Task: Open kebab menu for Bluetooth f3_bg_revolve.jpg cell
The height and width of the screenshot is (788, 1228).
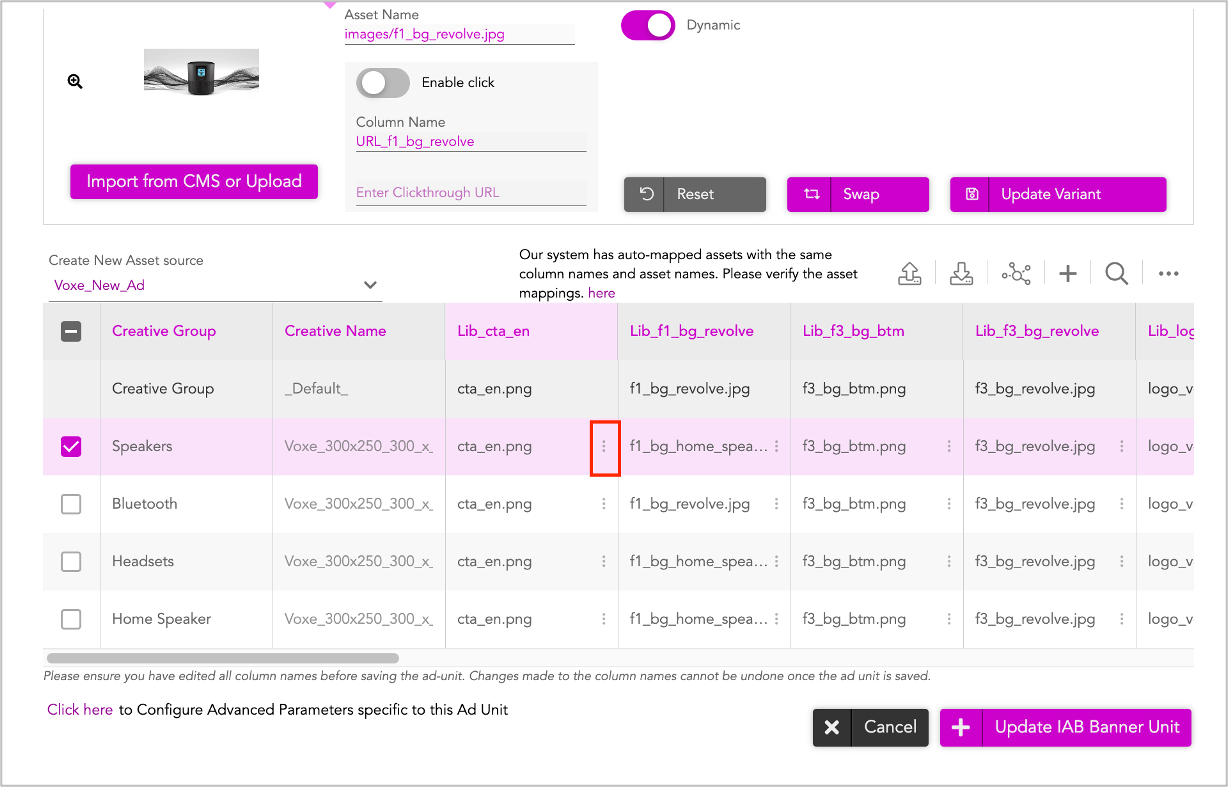Action: point(1122,504)
